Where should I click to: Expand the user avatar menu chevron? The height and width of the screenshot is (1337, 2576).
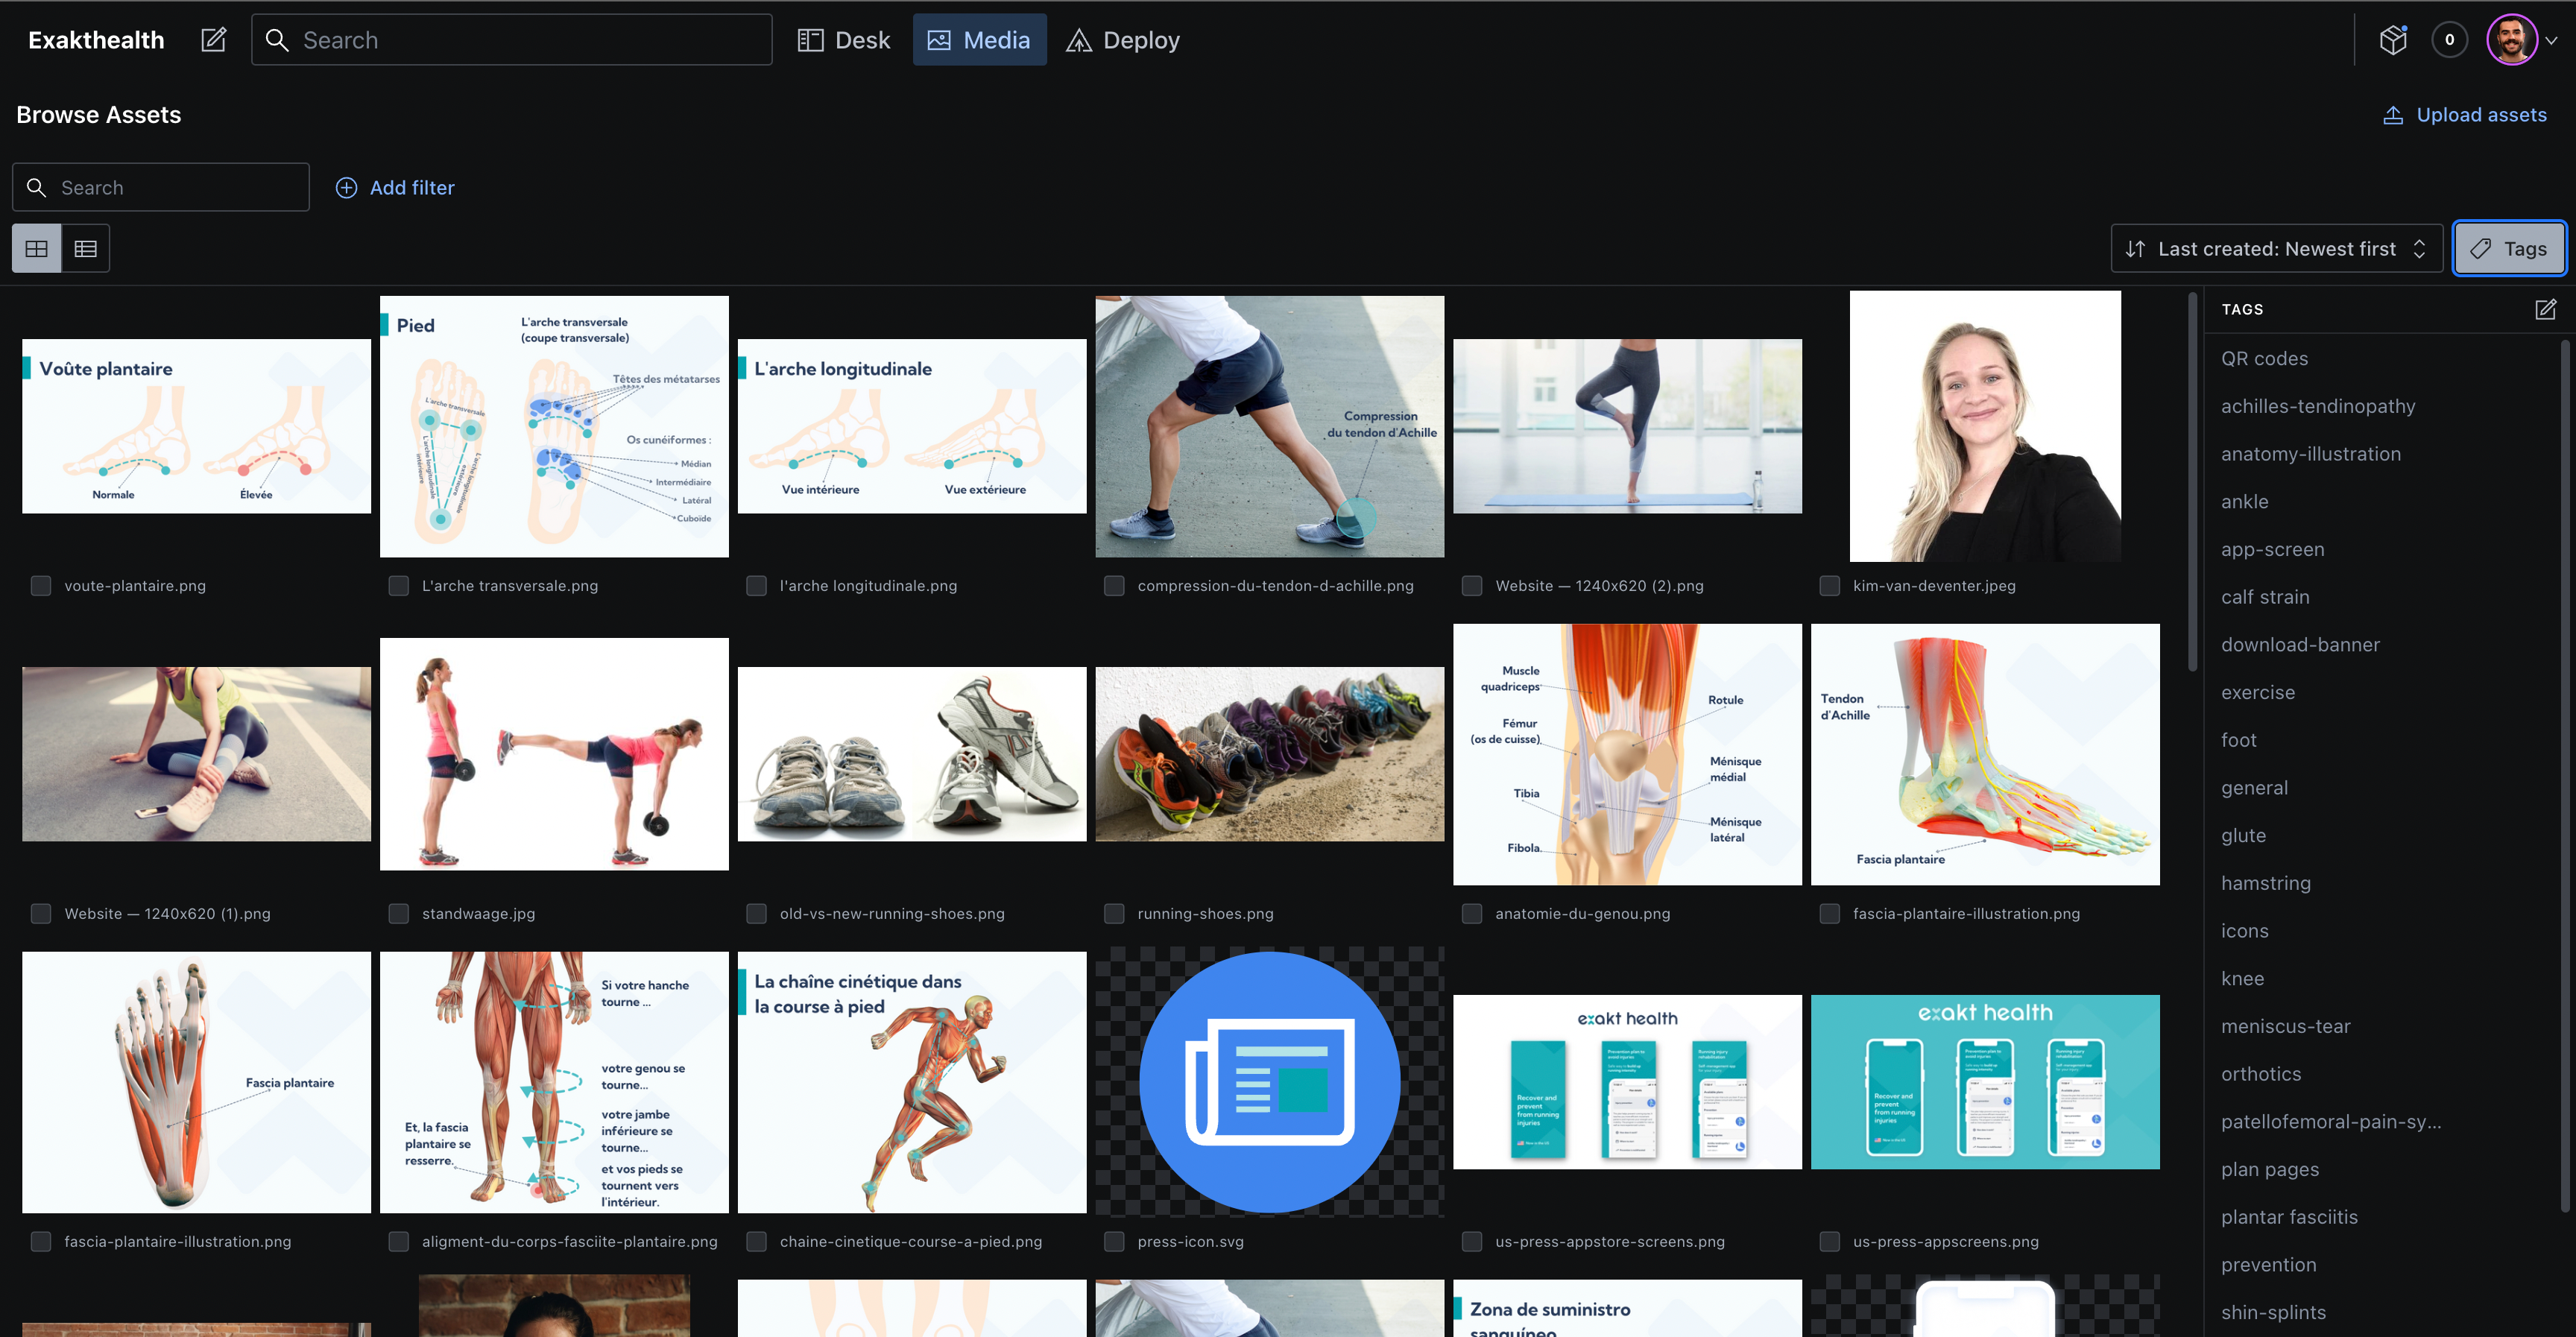pos(2551,41)
